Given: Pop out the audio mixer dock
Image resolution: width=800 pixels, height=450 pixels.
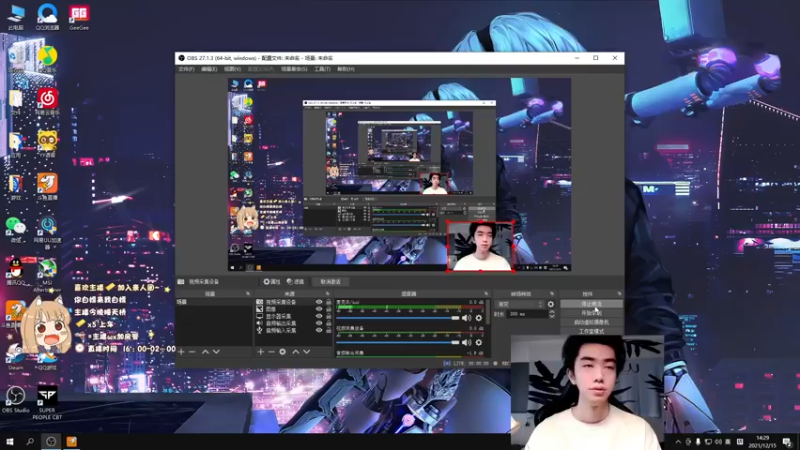Looking at the screenshot, I should [x=486, y=294].
